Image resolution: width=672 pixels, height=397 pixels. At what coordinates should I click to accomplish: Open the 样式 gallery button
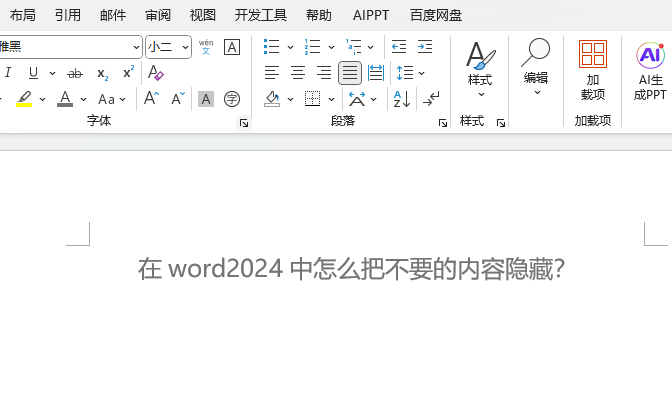[x=480, y=69]
